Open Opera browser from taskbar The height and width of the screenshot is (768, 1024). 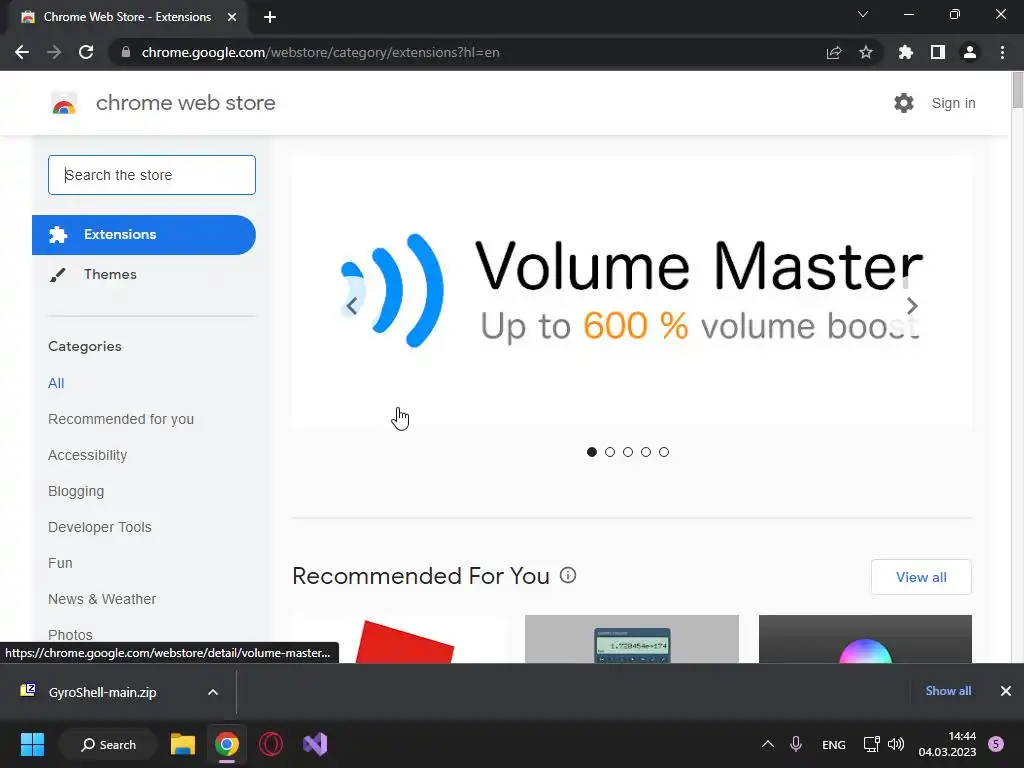[x=271, y=744]
